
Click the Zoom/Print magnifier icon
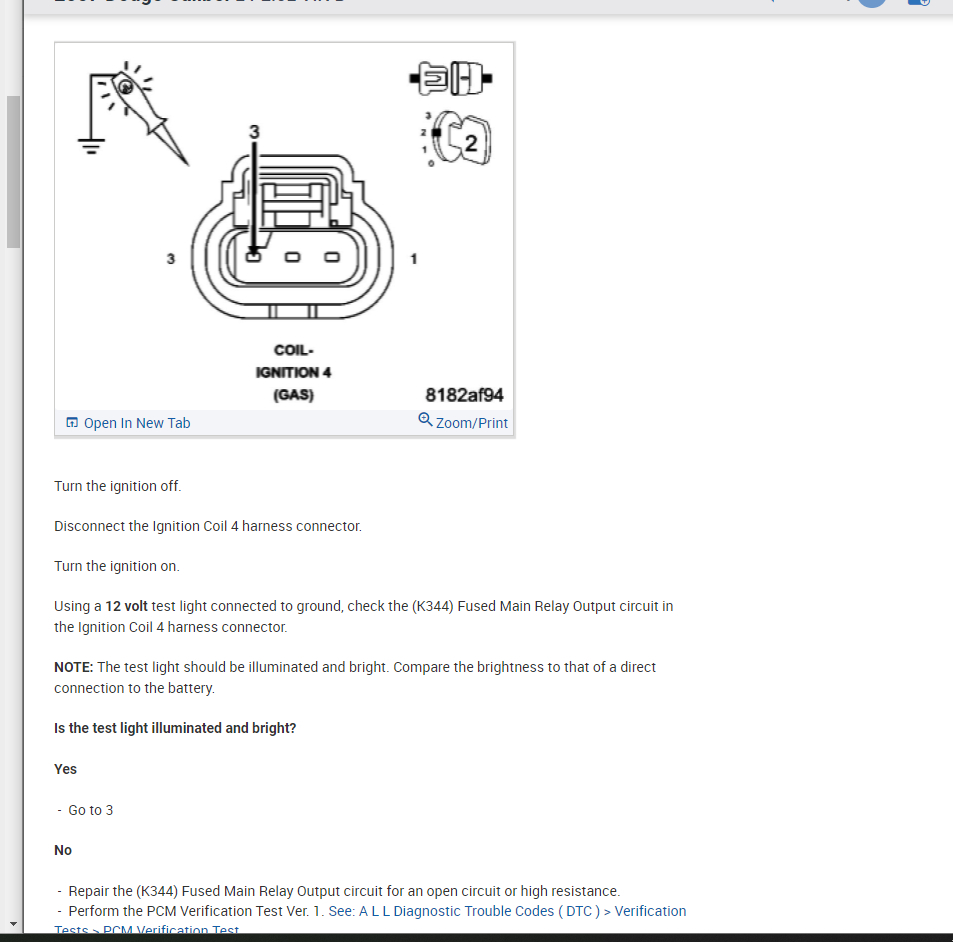click(425, 419)
